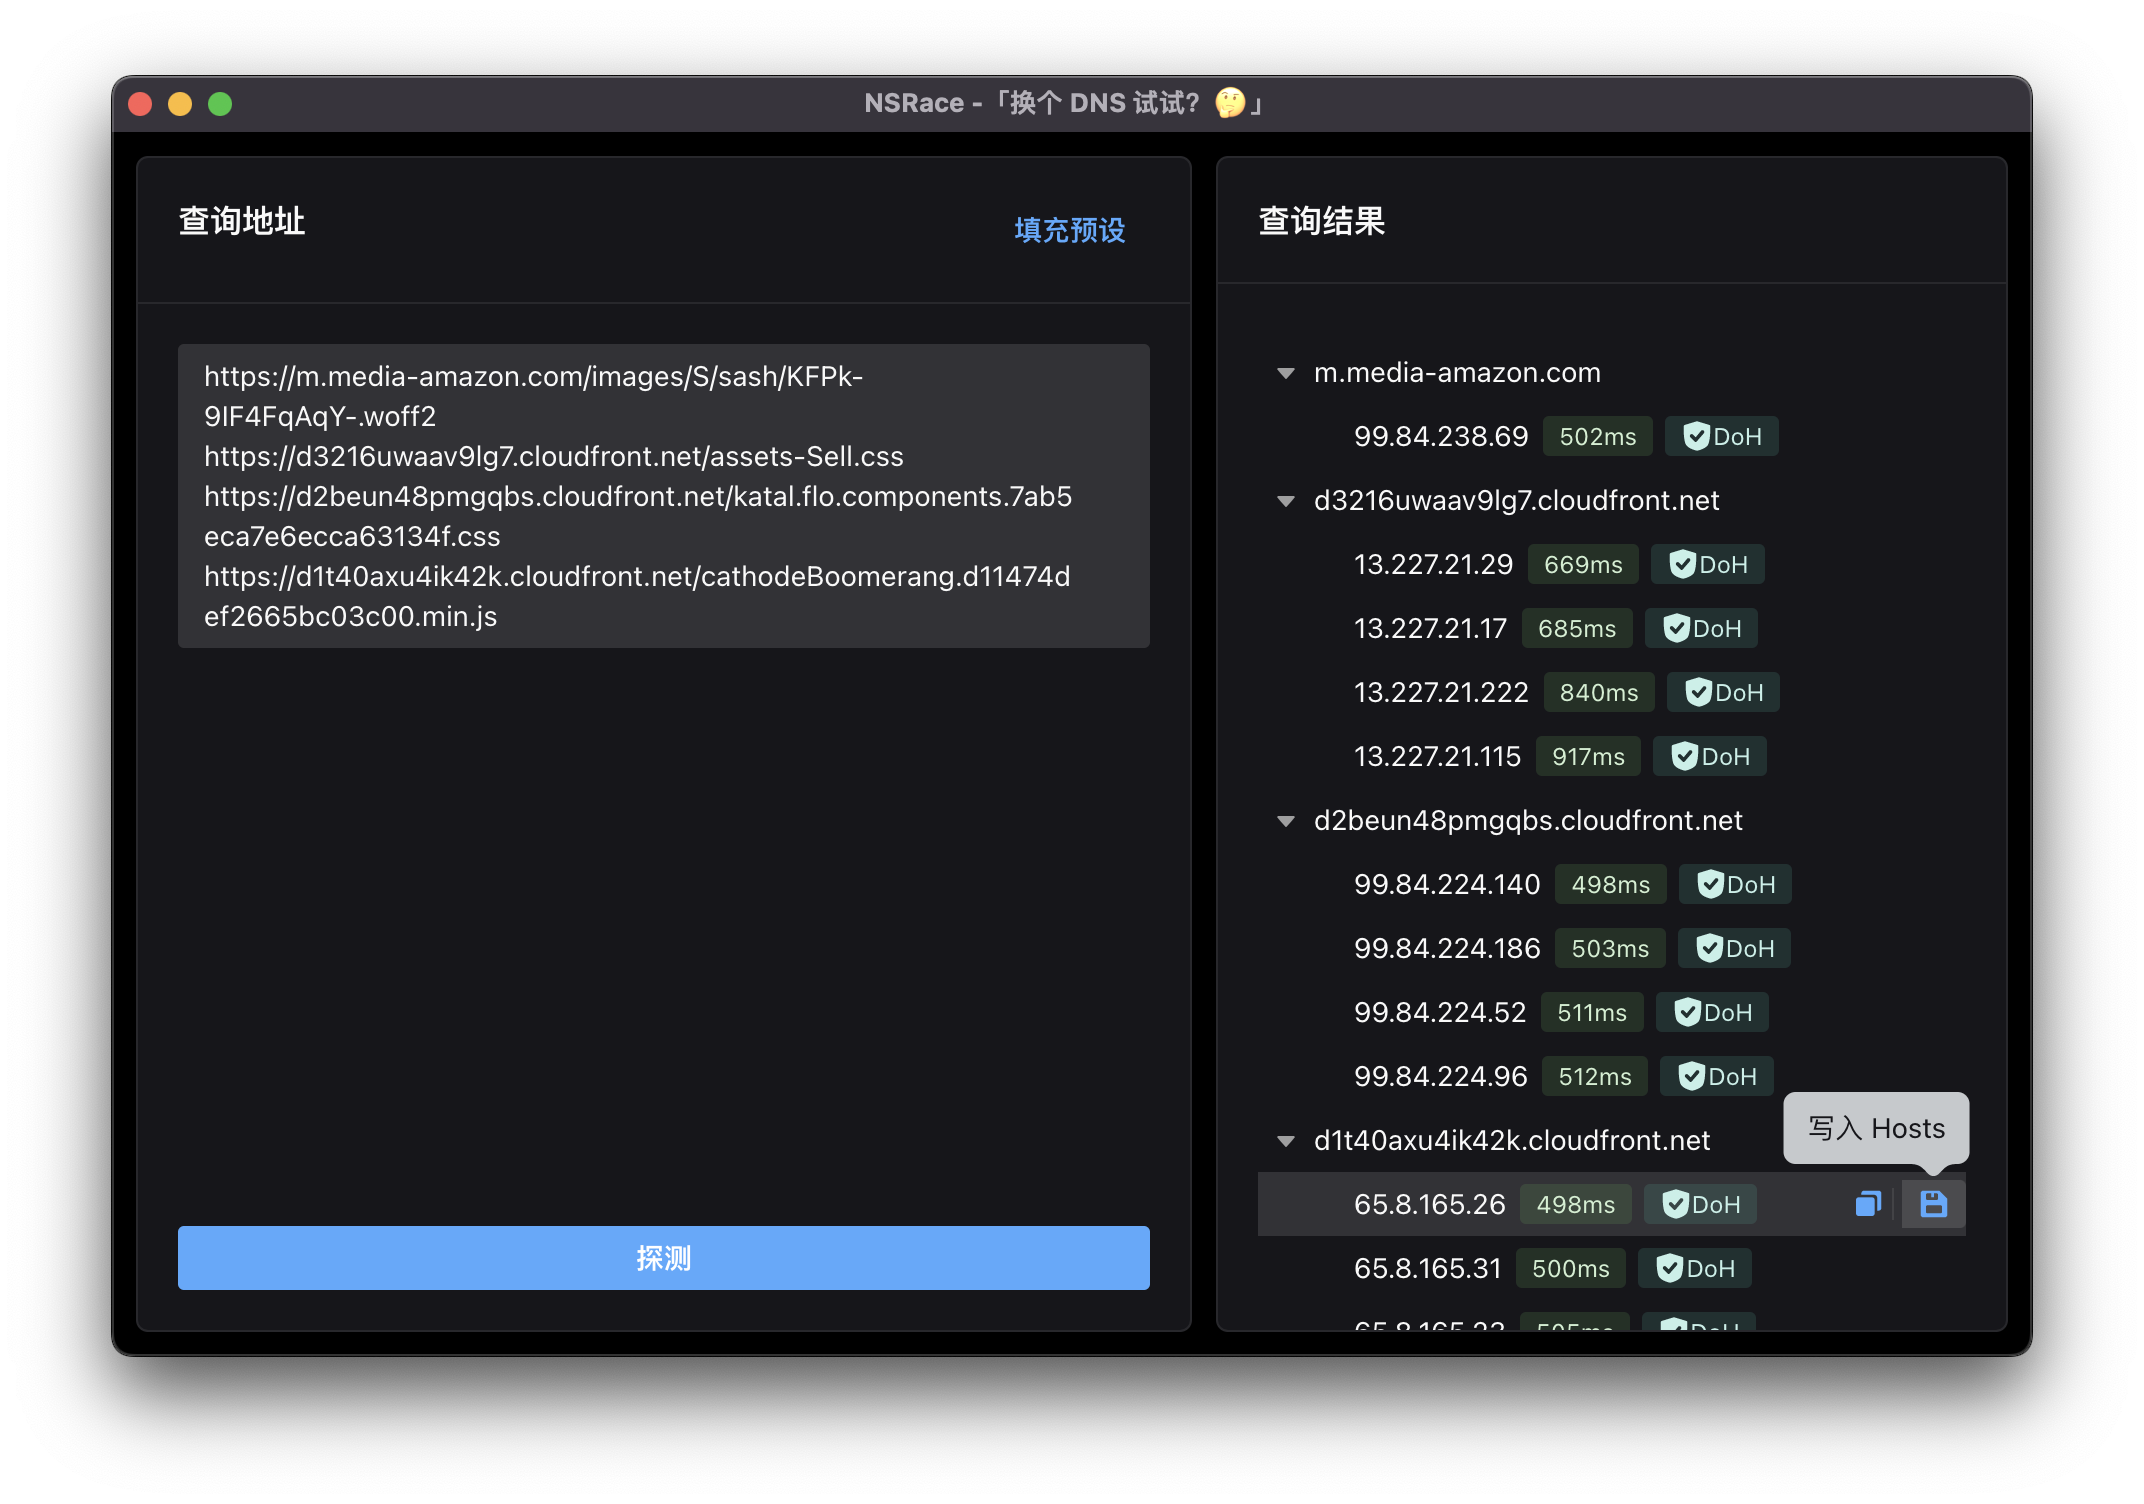Click the DoH badge beside 65.8.165.31
This screenshot has width=2144, height=1504.
1695,1268
